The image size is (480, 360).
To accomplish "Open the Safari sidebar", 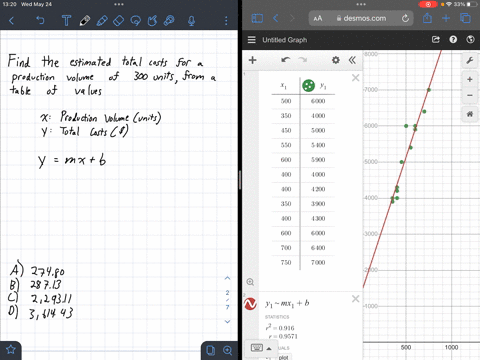I will click(257, 18).
